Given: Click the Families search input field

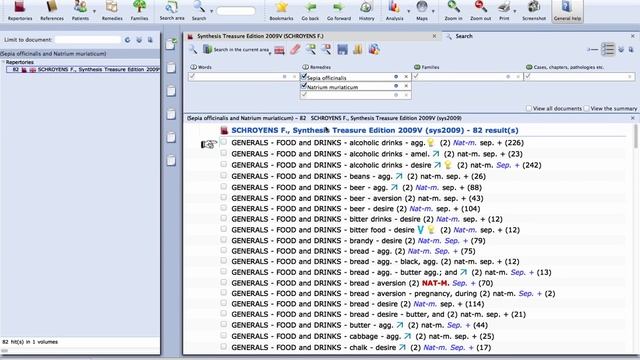Looking at the screenshot, I should tap(467, 76).
